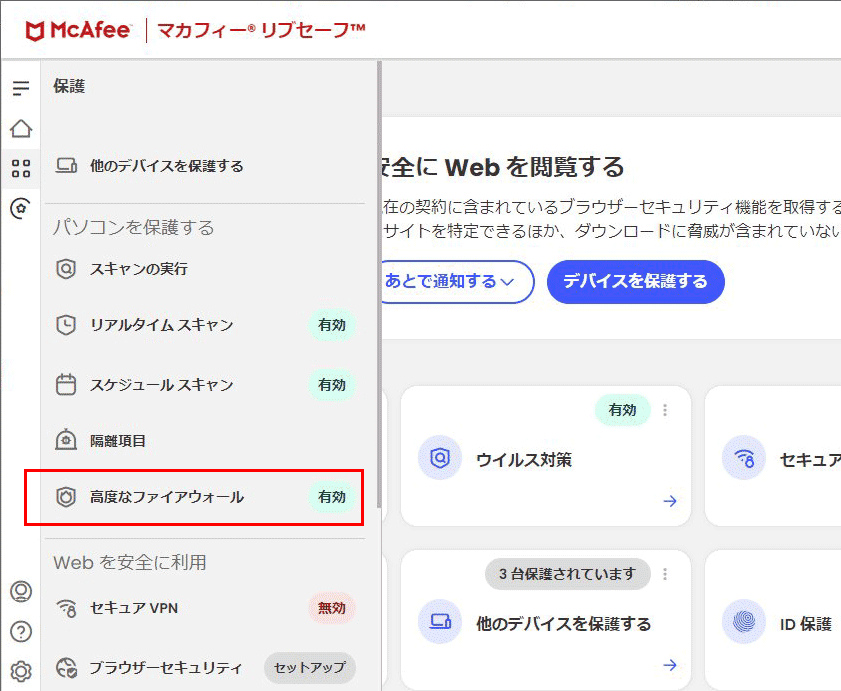
Task: Open the account profile icon
Action: 21,591
